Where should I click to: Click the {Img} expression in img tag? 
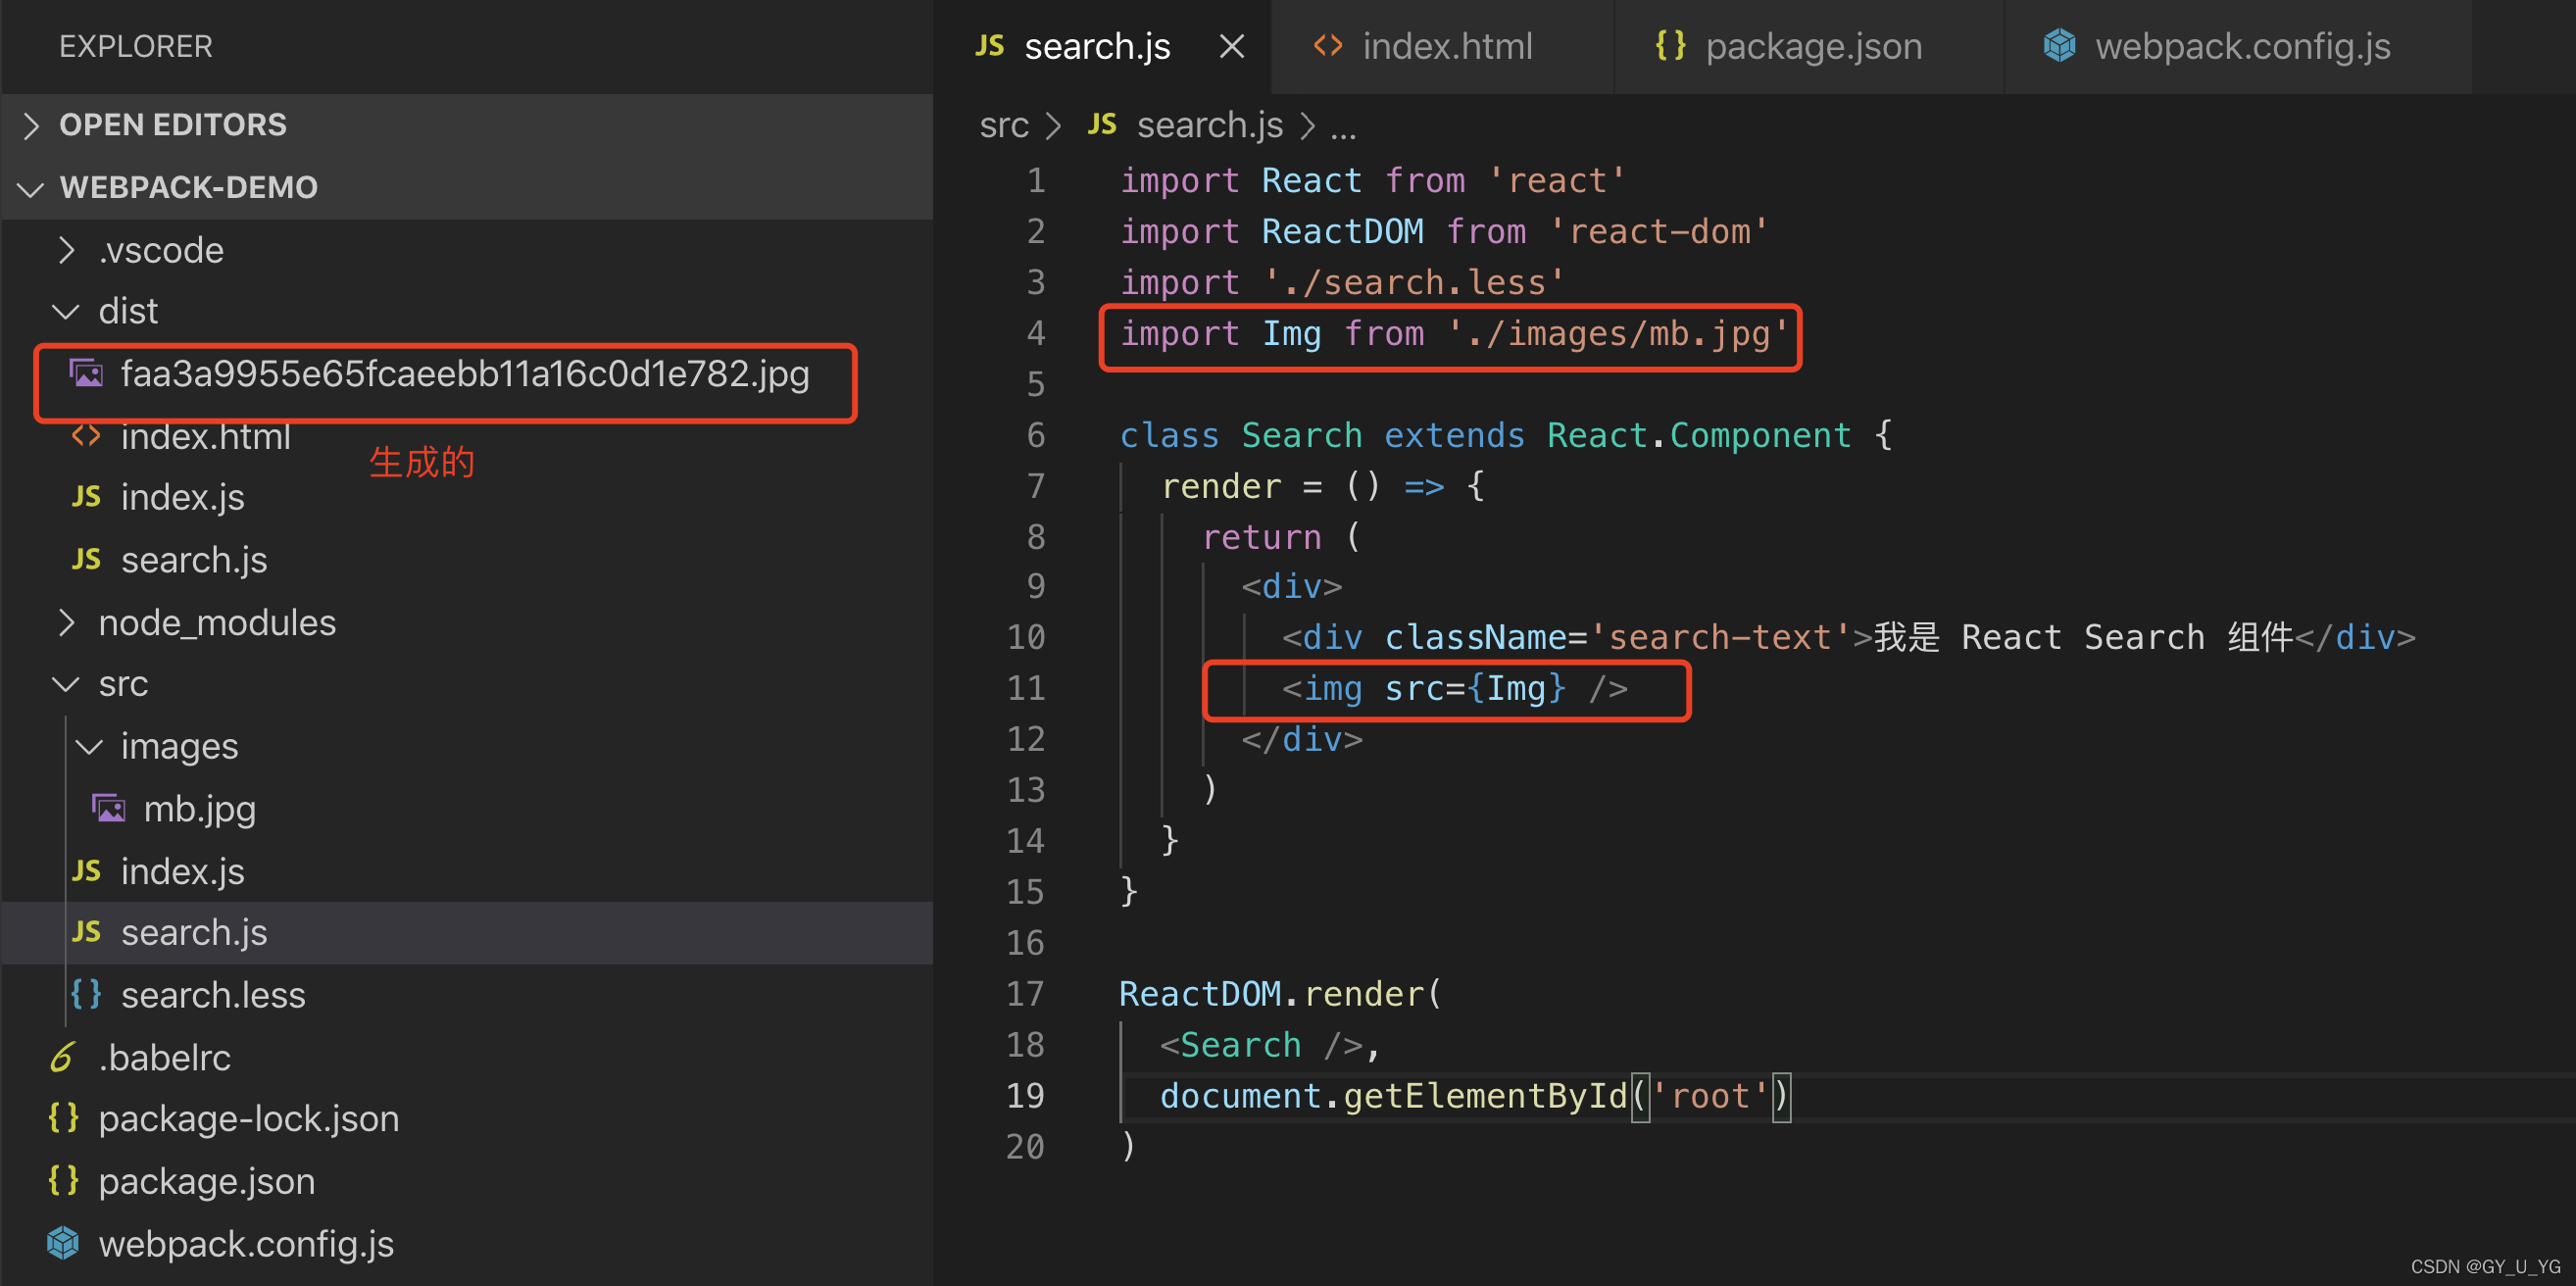click(1516, 689)
